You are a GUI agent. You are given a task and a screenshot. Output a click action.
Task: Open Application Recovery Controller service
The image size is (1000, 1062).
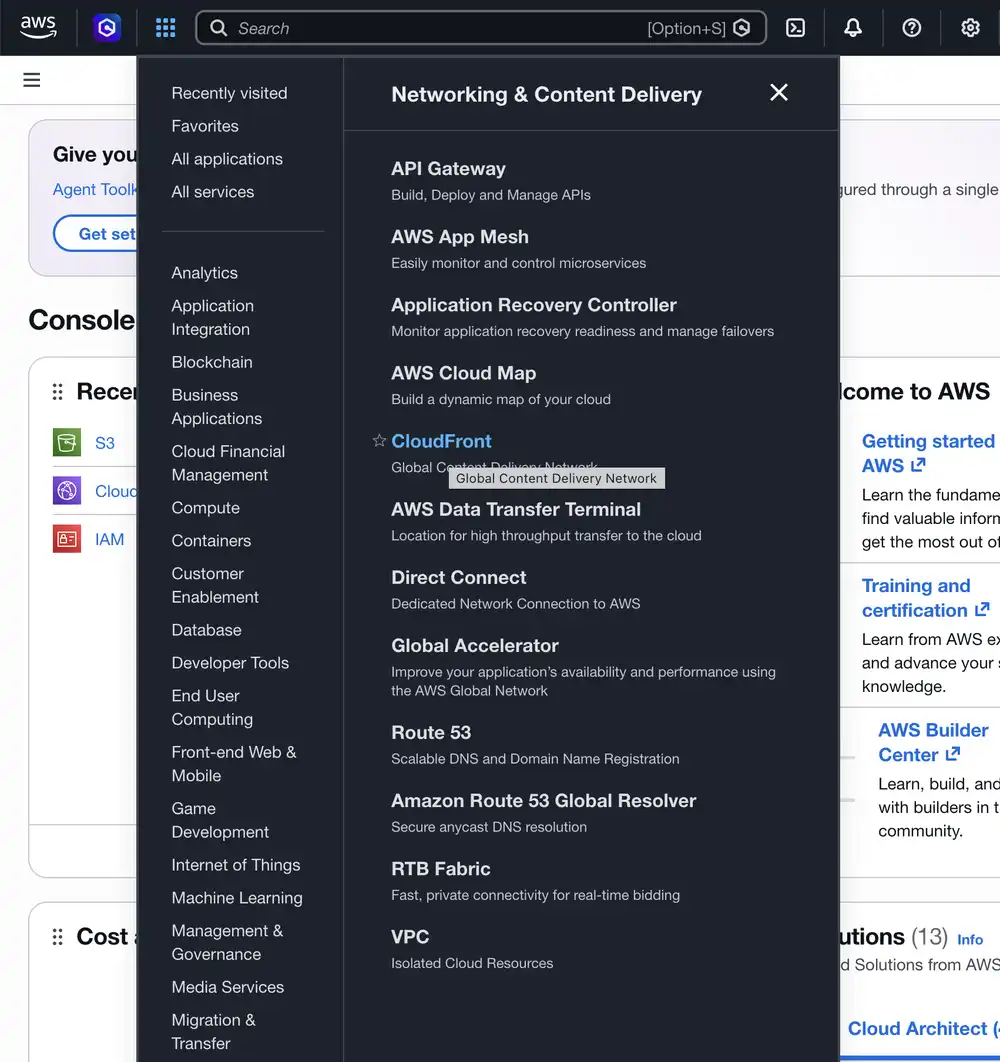[x=534, y=305]
